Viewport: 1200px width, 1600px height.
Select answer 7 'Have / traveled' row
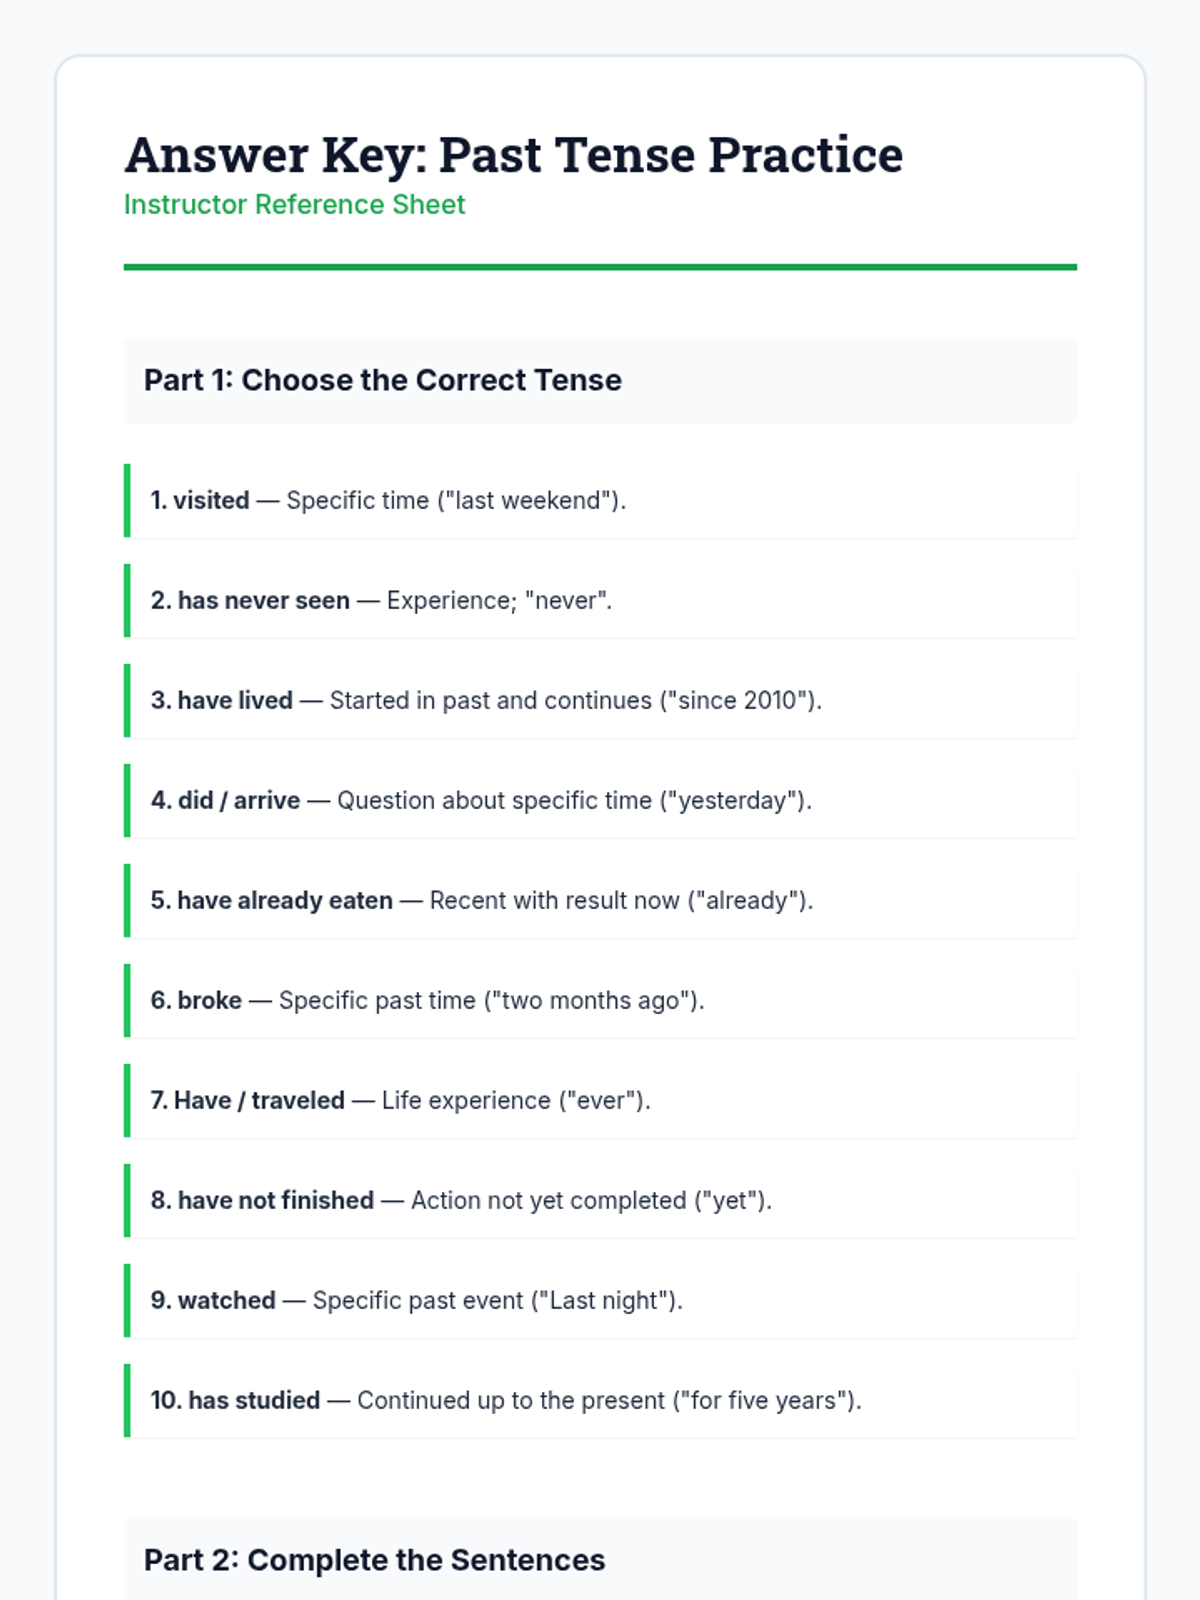pos(600,1100)
